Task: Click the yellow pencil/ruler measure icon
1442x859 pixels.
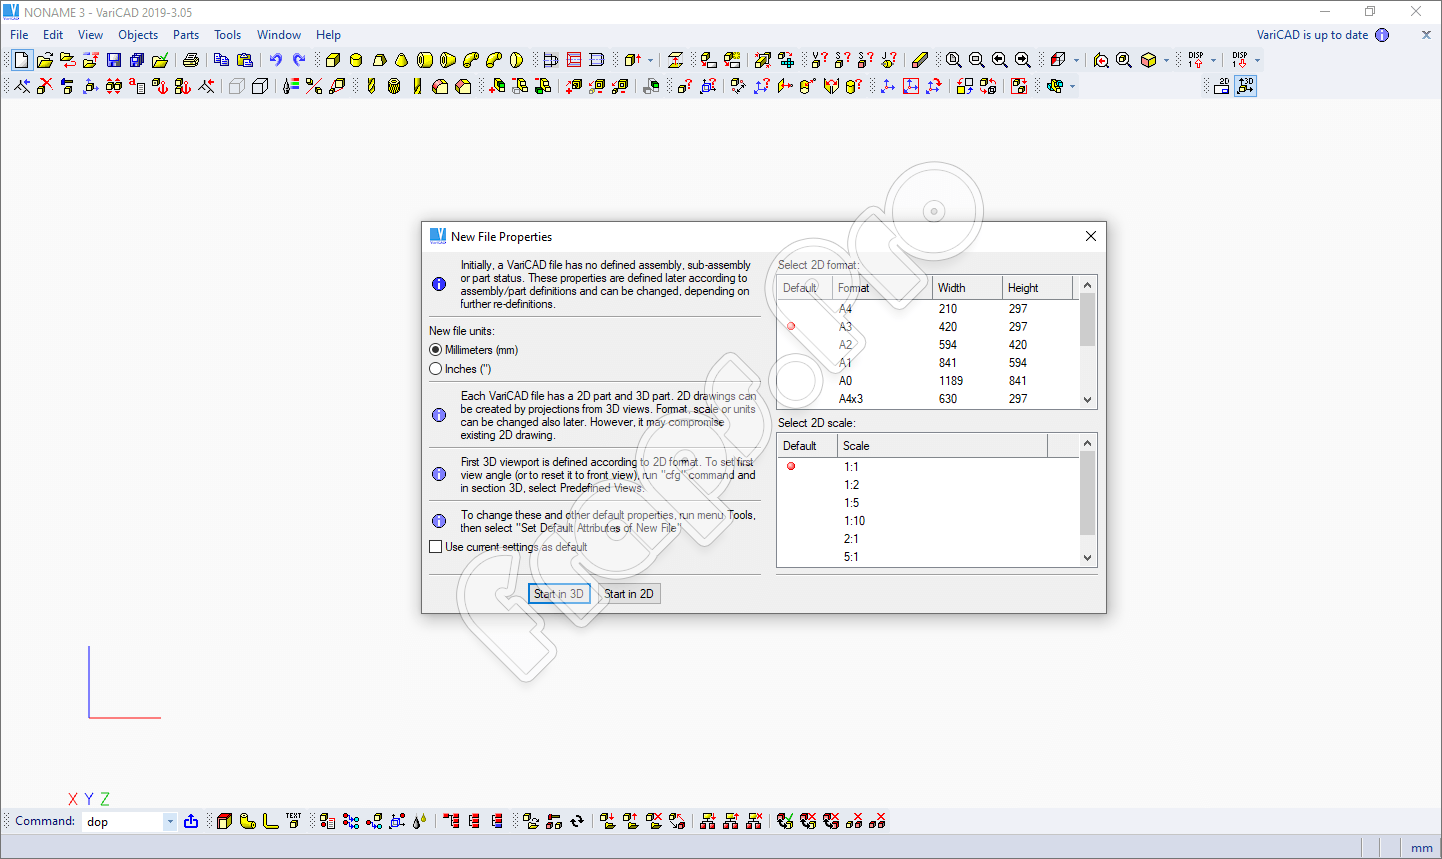Action: point(920,60)
